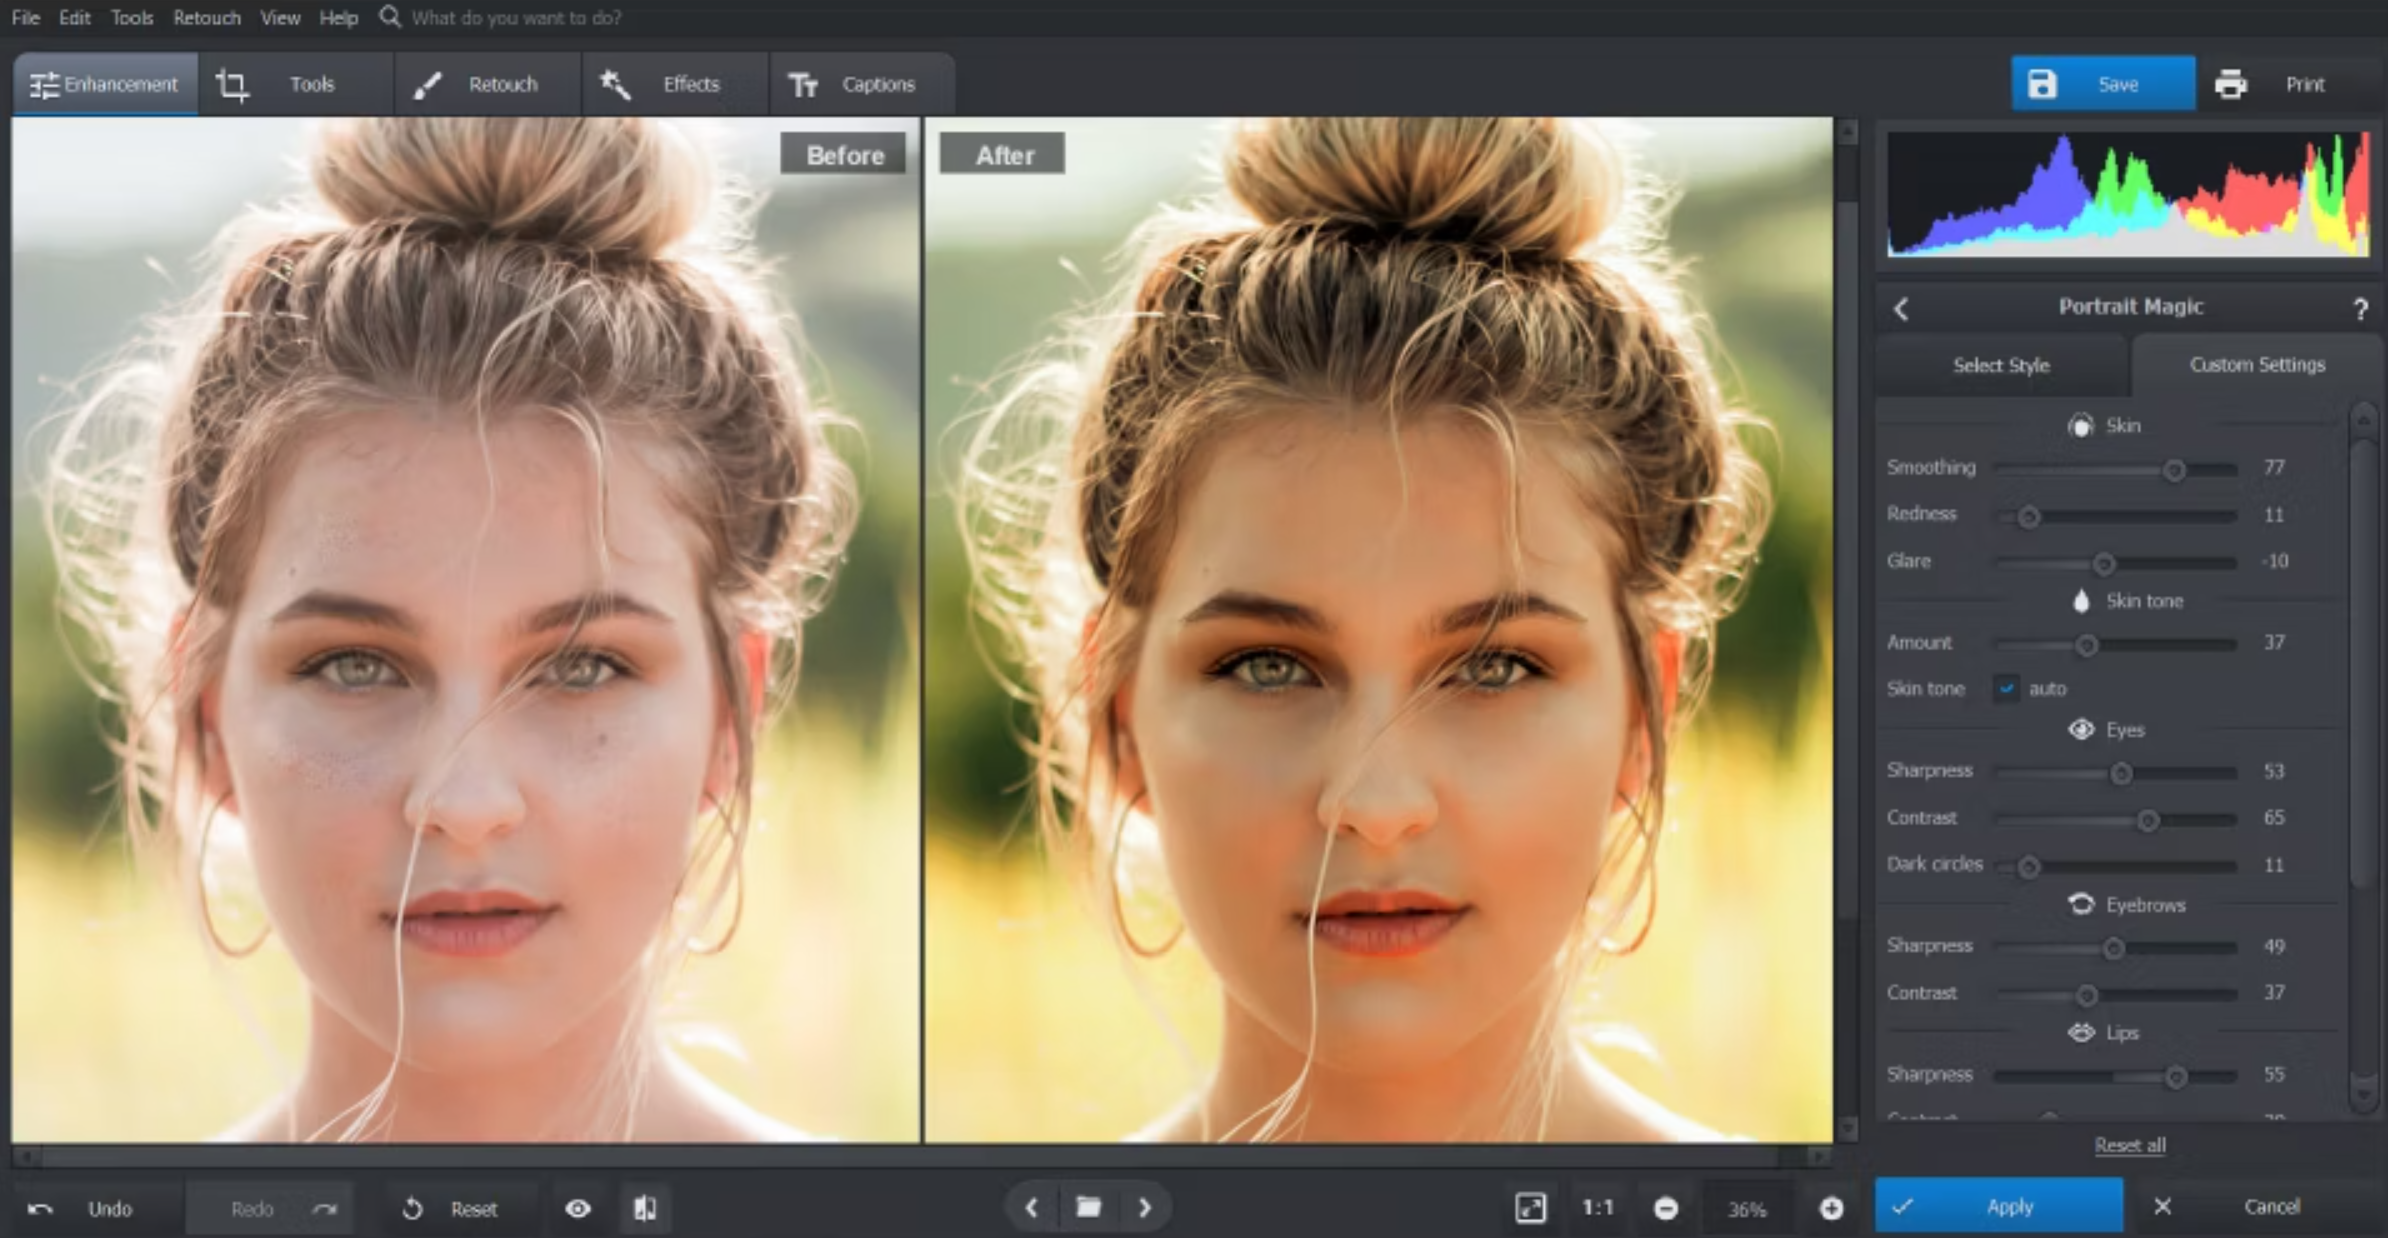This screenshot has height=1238, width=2388.
Task: Apply the Portrait Magic settings
Action: pyautogui.click(x=2010, y=1206)
